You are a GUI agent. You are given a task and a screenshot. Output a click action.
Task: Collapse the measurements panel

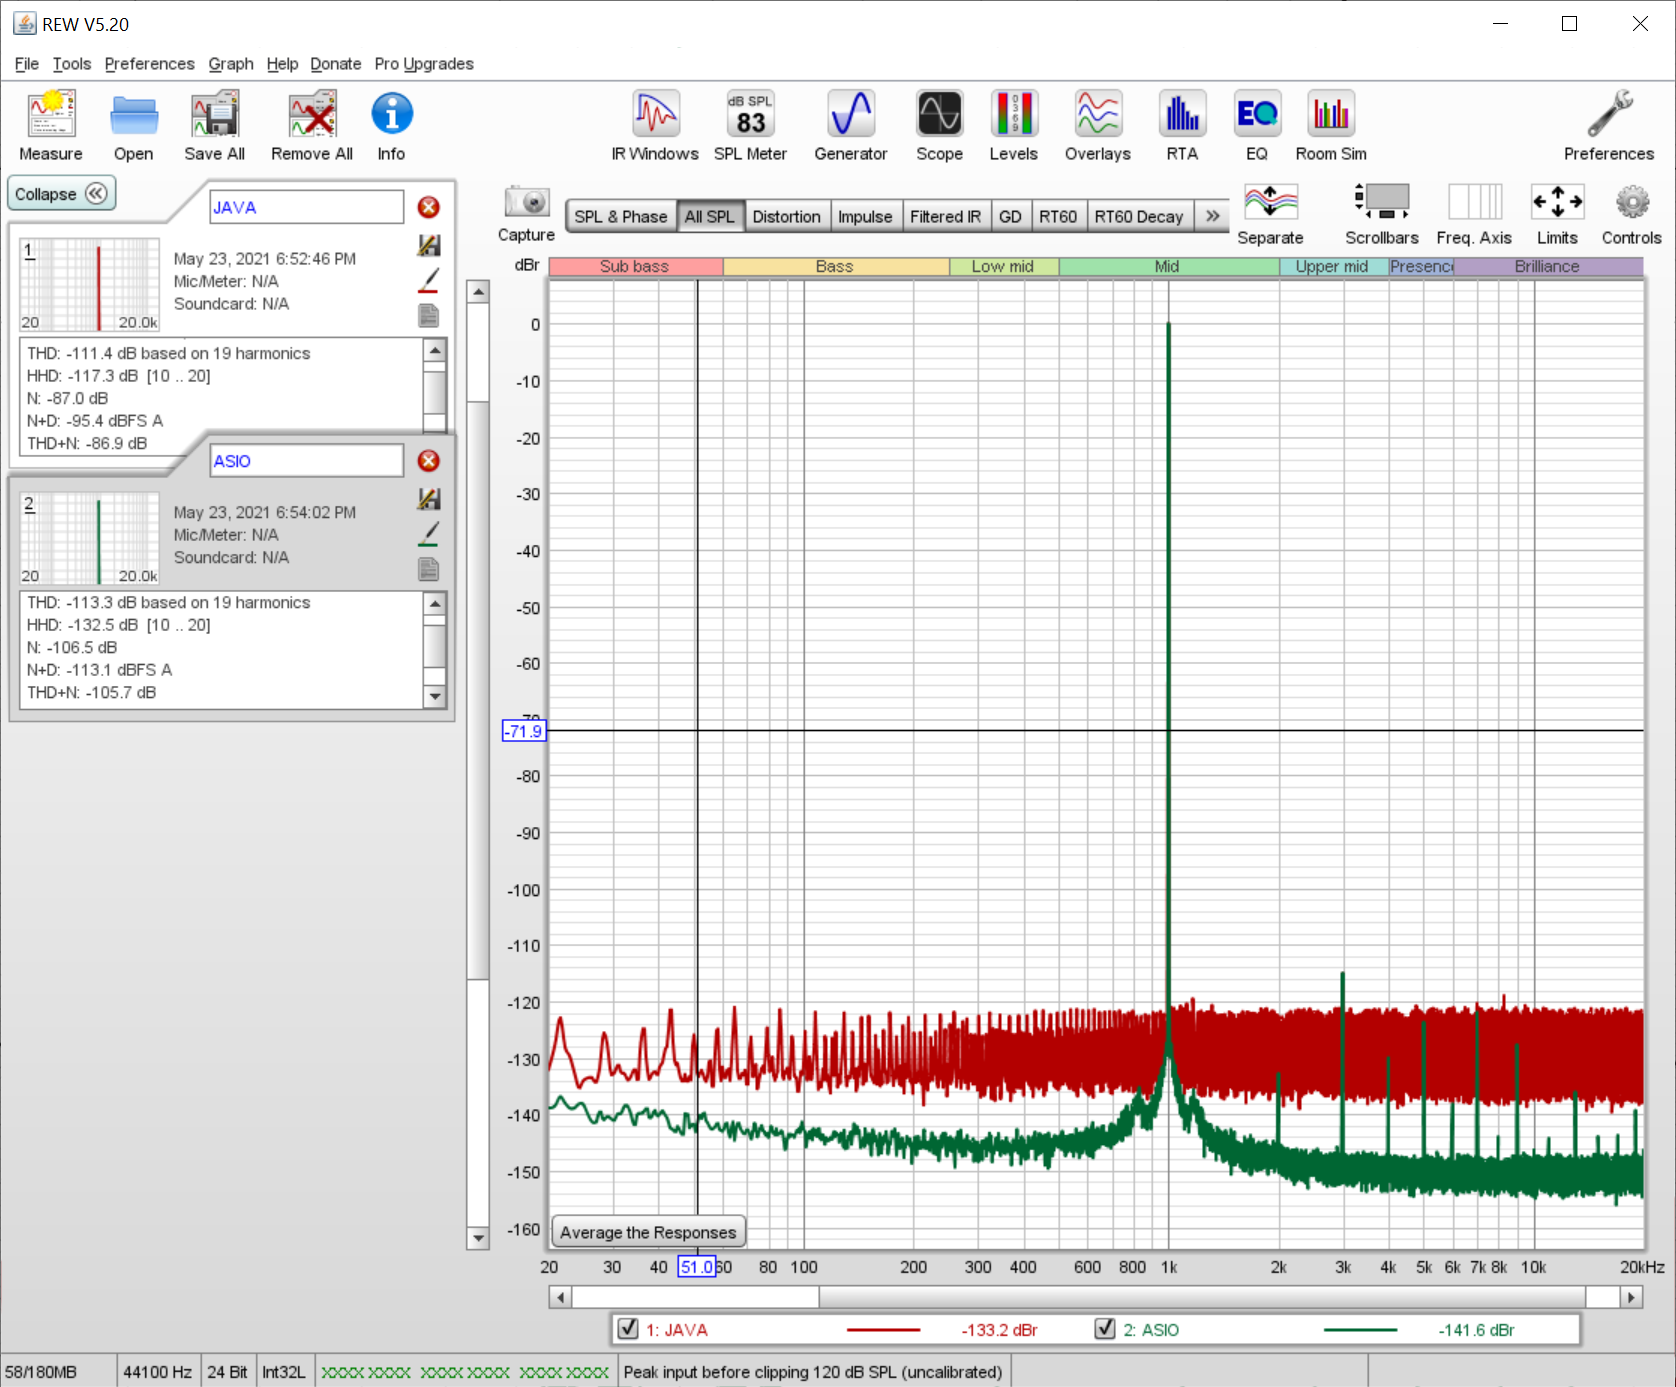[61, 194]
